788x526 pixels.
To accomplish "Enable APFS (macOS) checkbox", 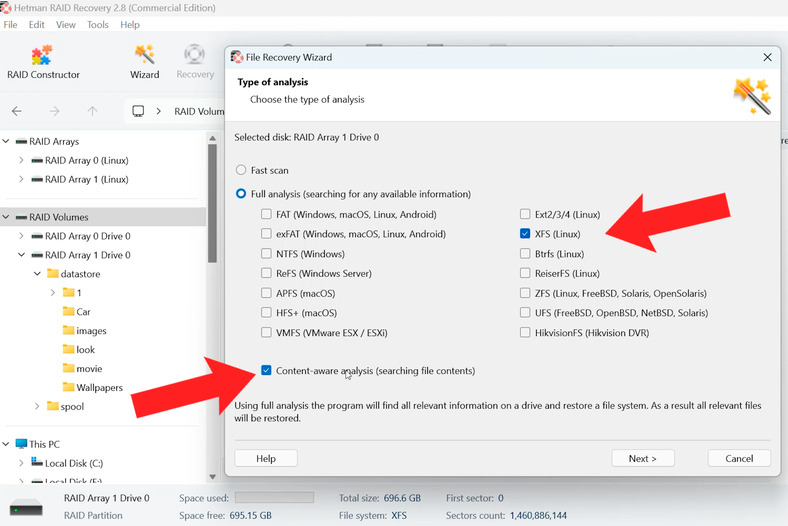I will click(x=266, y=293).
